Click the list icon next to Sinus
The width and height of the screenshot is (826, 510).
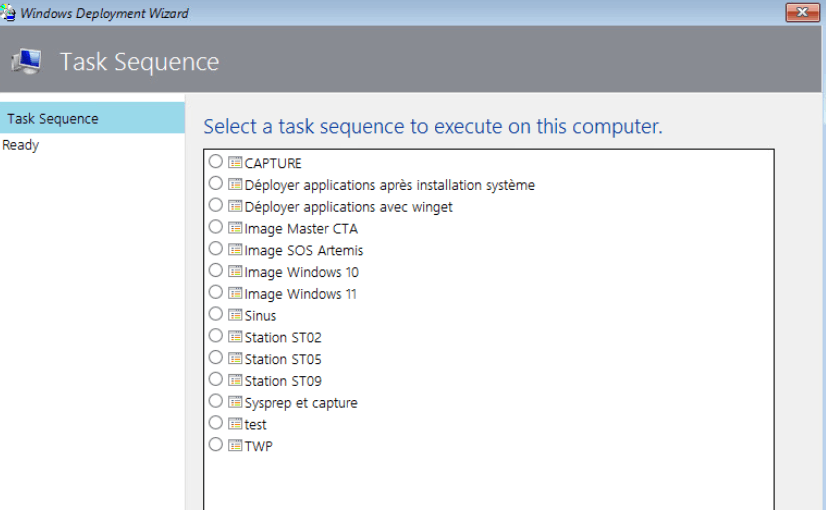235,315
